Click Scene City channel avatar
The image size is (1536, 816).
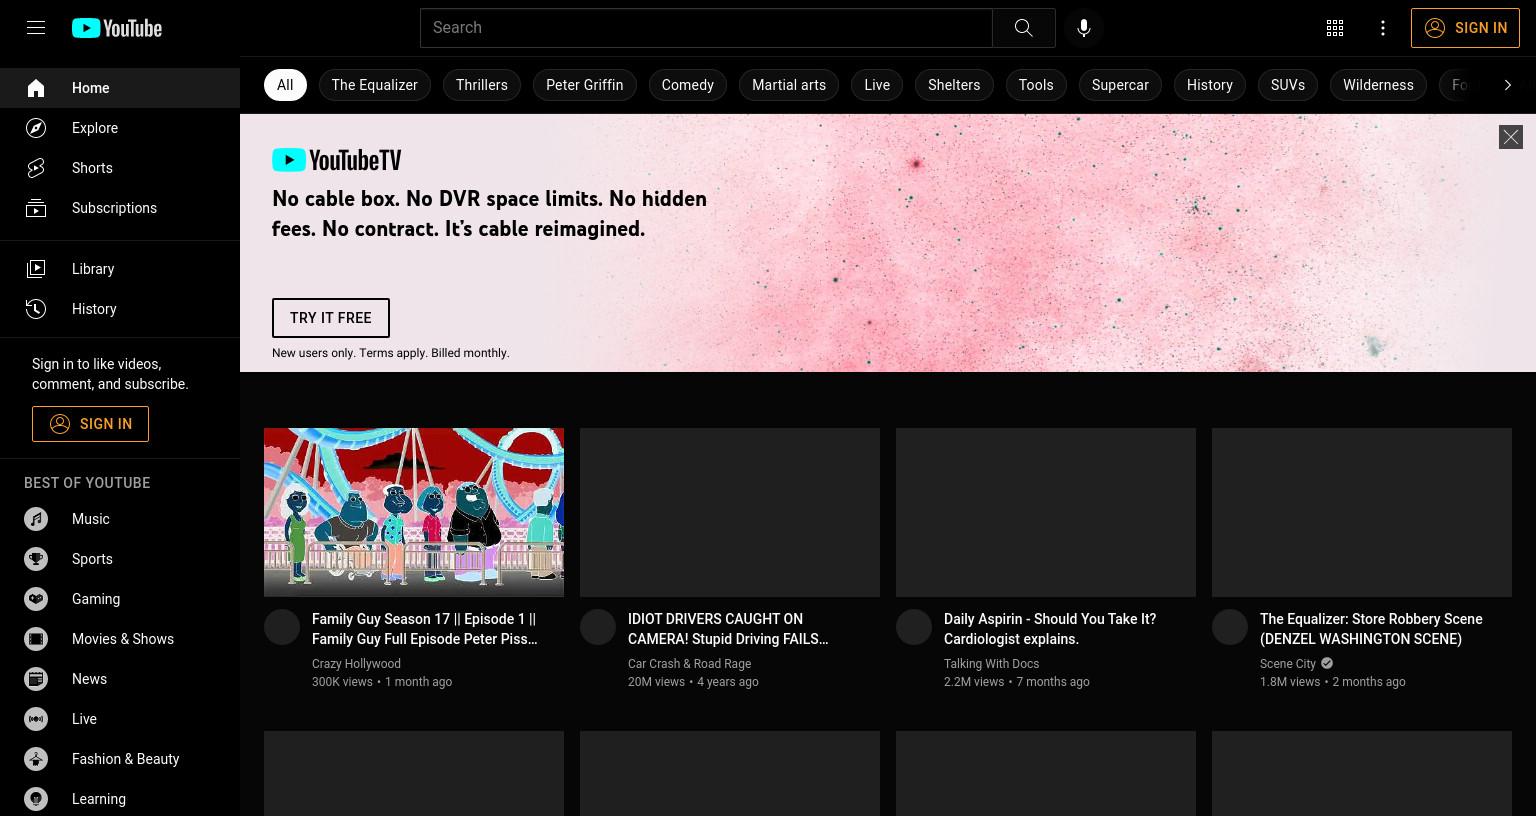pos(1230,627)
